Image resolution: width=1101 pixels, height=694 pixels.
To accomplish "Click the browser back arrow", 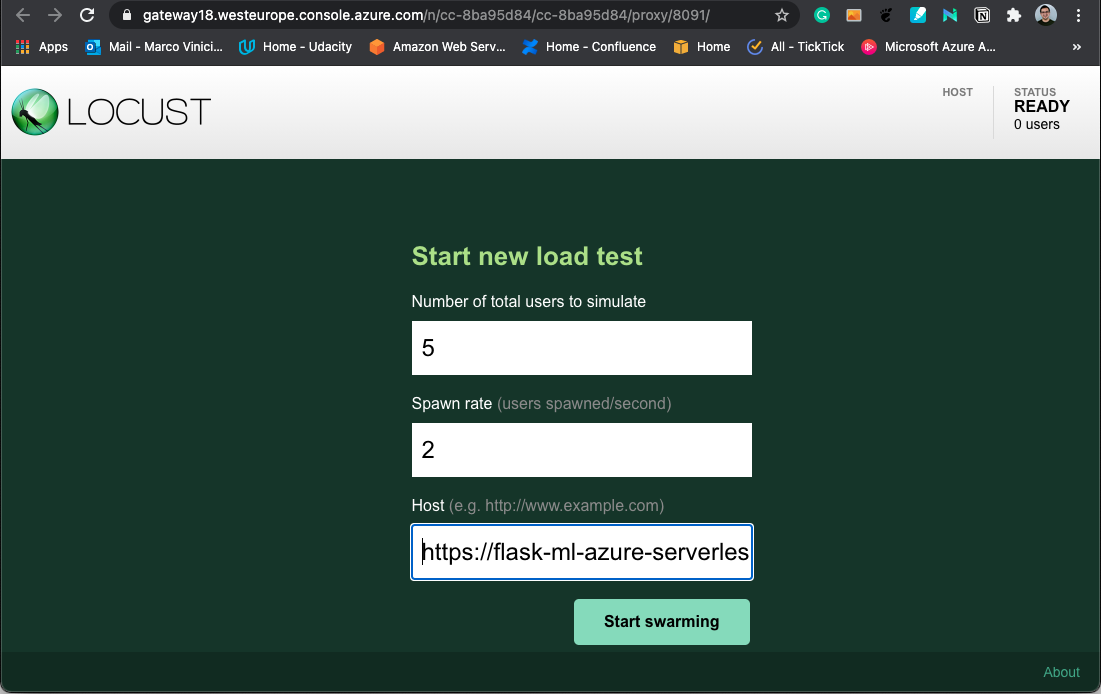I will [22, 15].
